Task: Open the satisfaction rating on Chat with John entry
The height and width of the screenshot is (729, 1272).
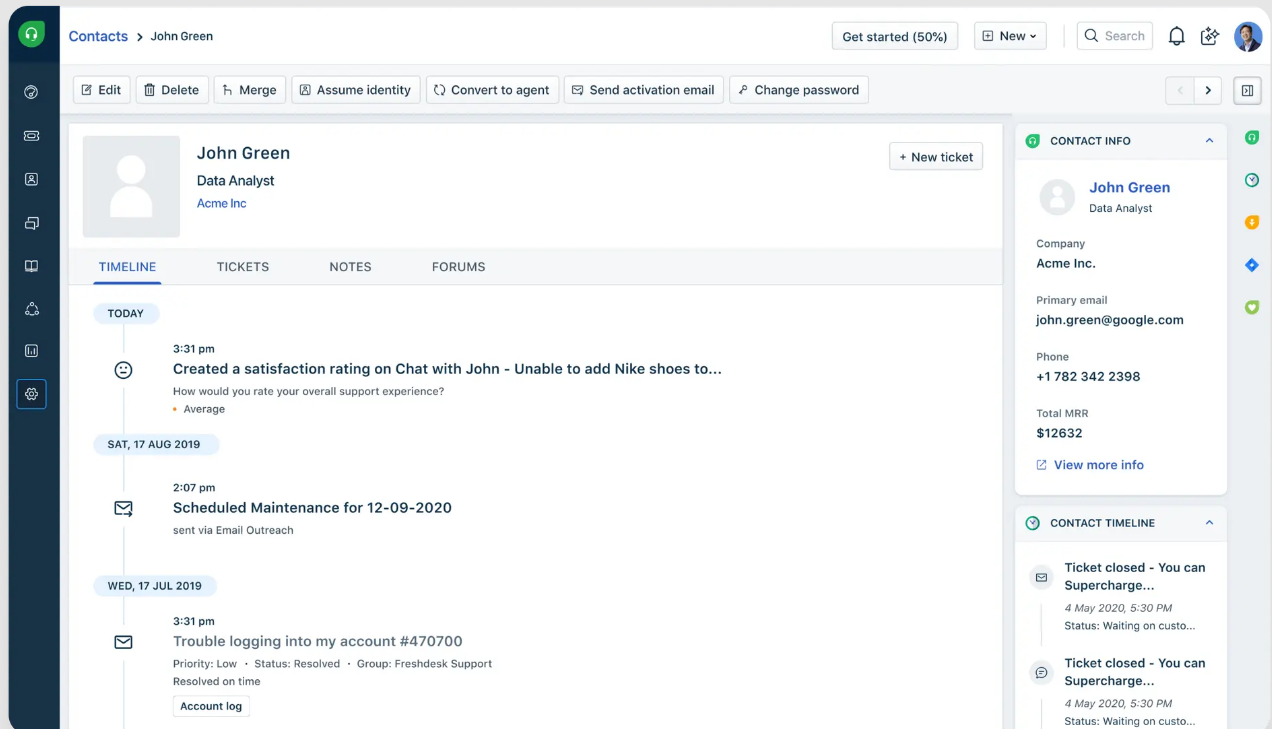Action: pos(447,369)
